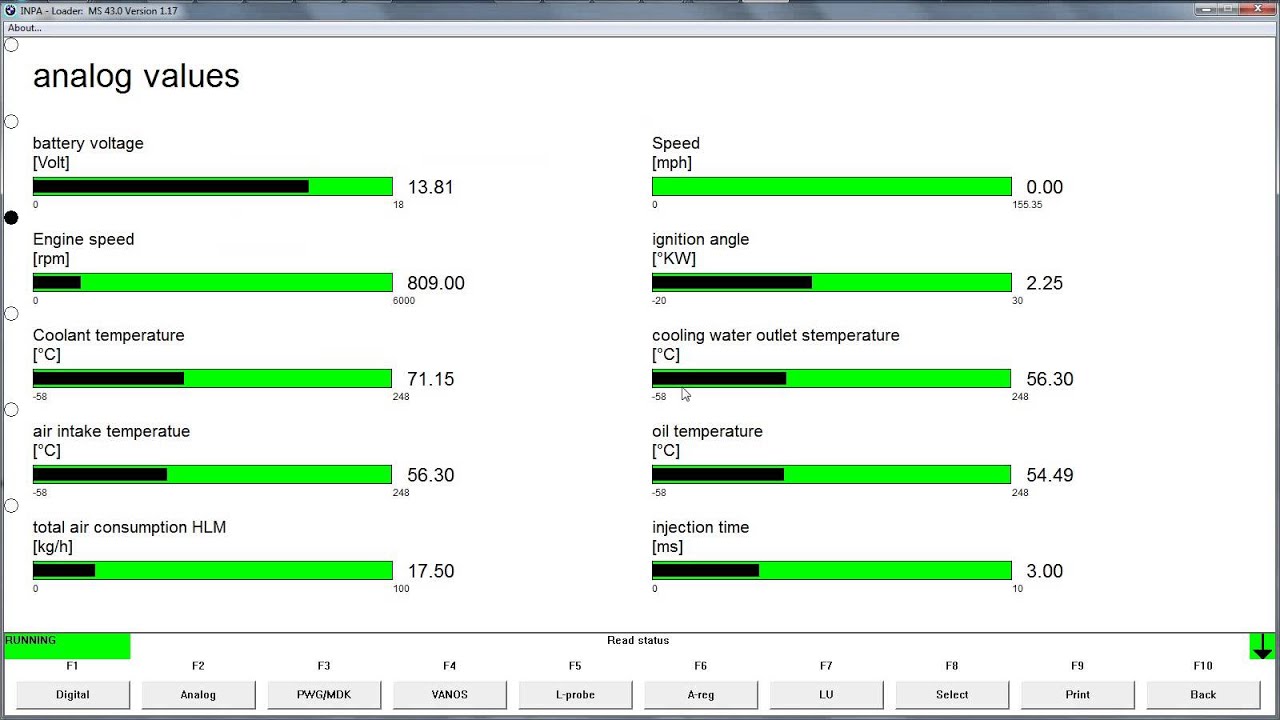This screenshot has width=1280, height=720.
Task: Select the radio circle beside air intake temperature
Action: click(x=11, y=409)
